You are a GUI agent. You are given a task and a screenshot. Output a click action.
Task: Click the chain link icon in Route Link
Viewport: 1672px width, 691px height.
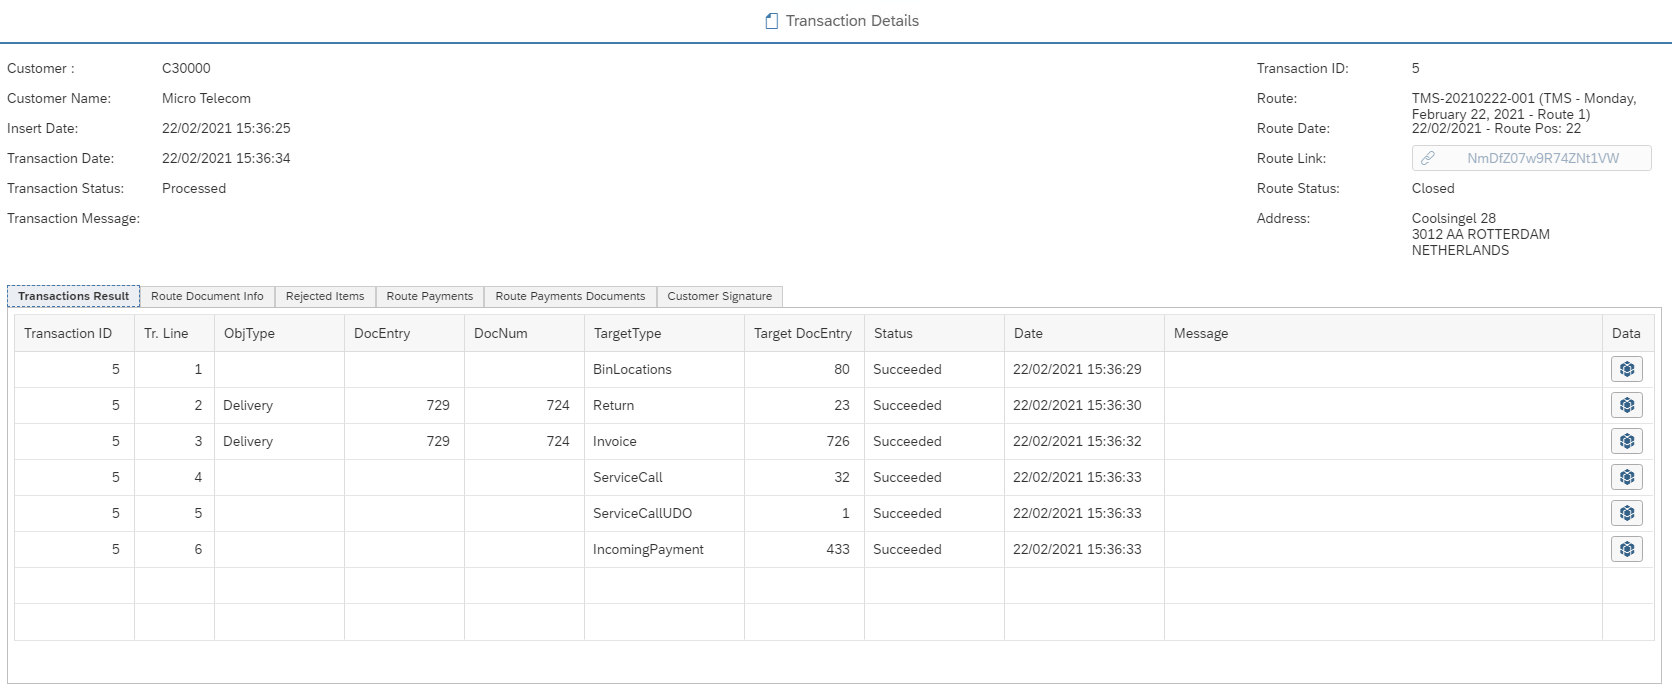point(1428,158)
